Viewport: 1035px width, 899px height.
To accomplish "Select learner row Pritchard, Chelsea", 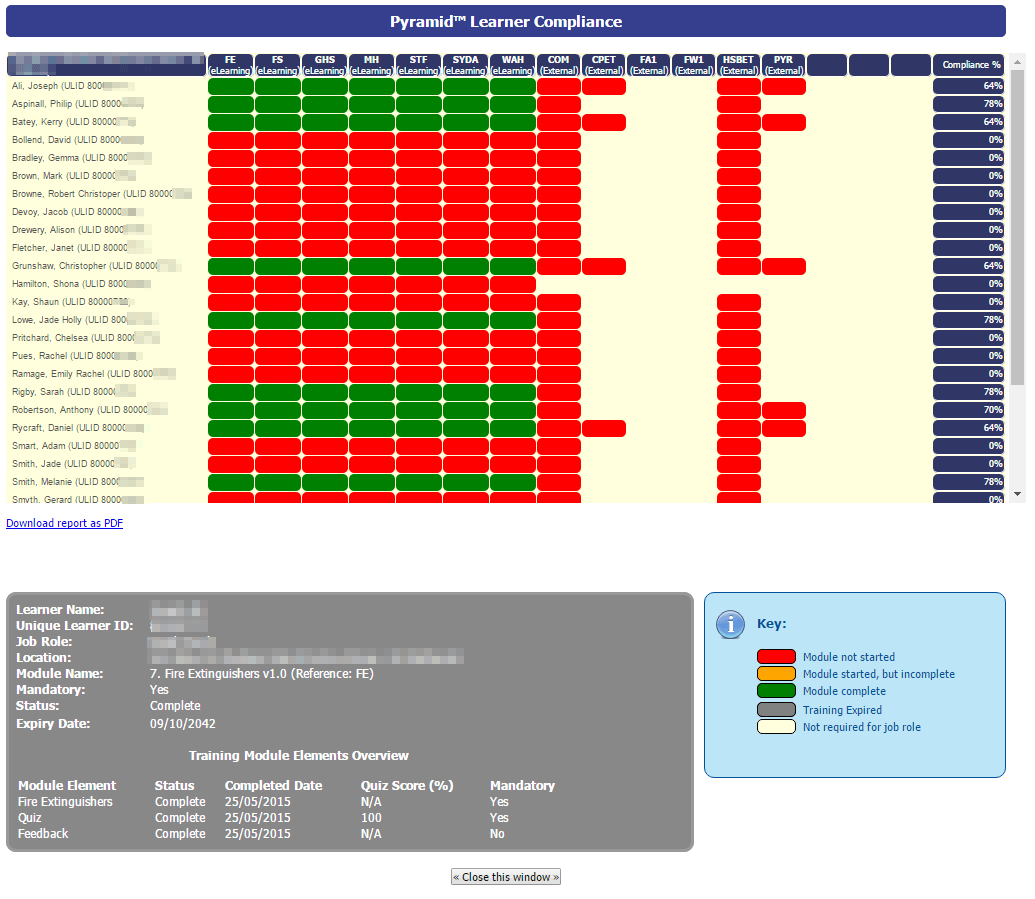I will click(x=86, y=338).
